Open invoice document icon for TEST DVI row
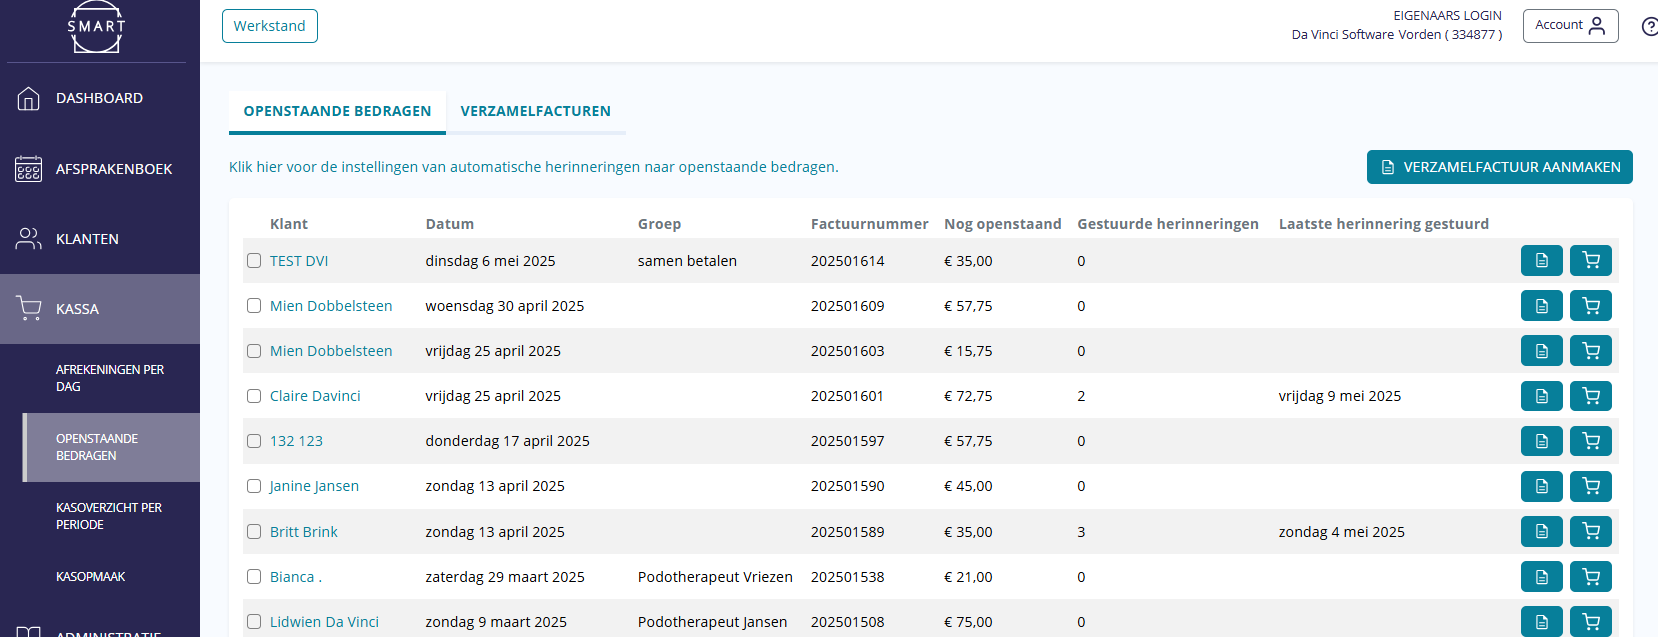The width and height of the screenshot is (1658, 637). (x=1541, y=261)
